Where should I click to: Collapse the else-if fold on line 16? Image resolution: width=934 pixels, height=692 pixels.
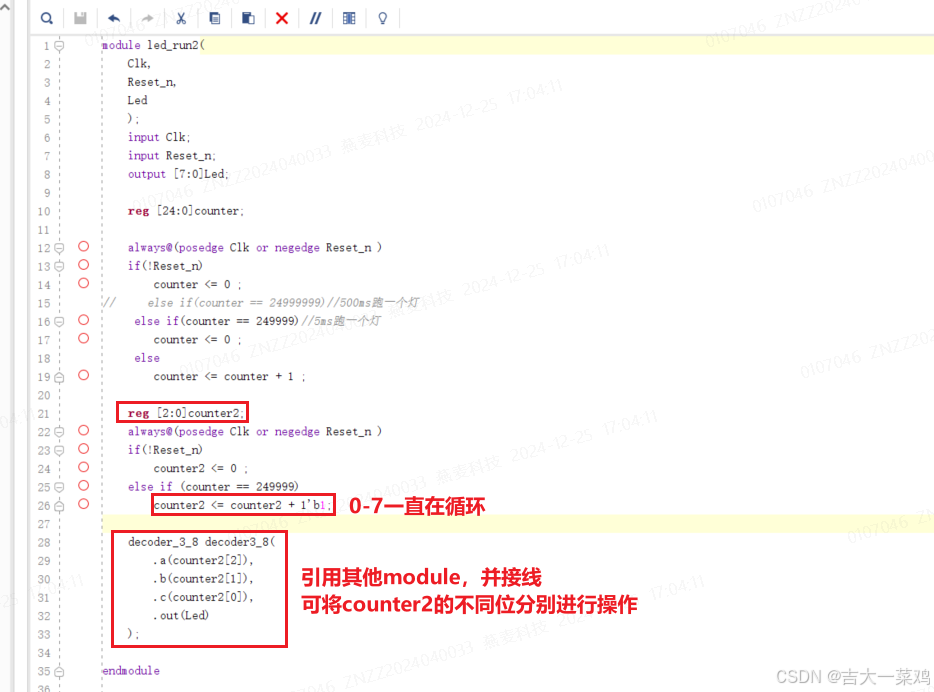[x=59, y=322]
